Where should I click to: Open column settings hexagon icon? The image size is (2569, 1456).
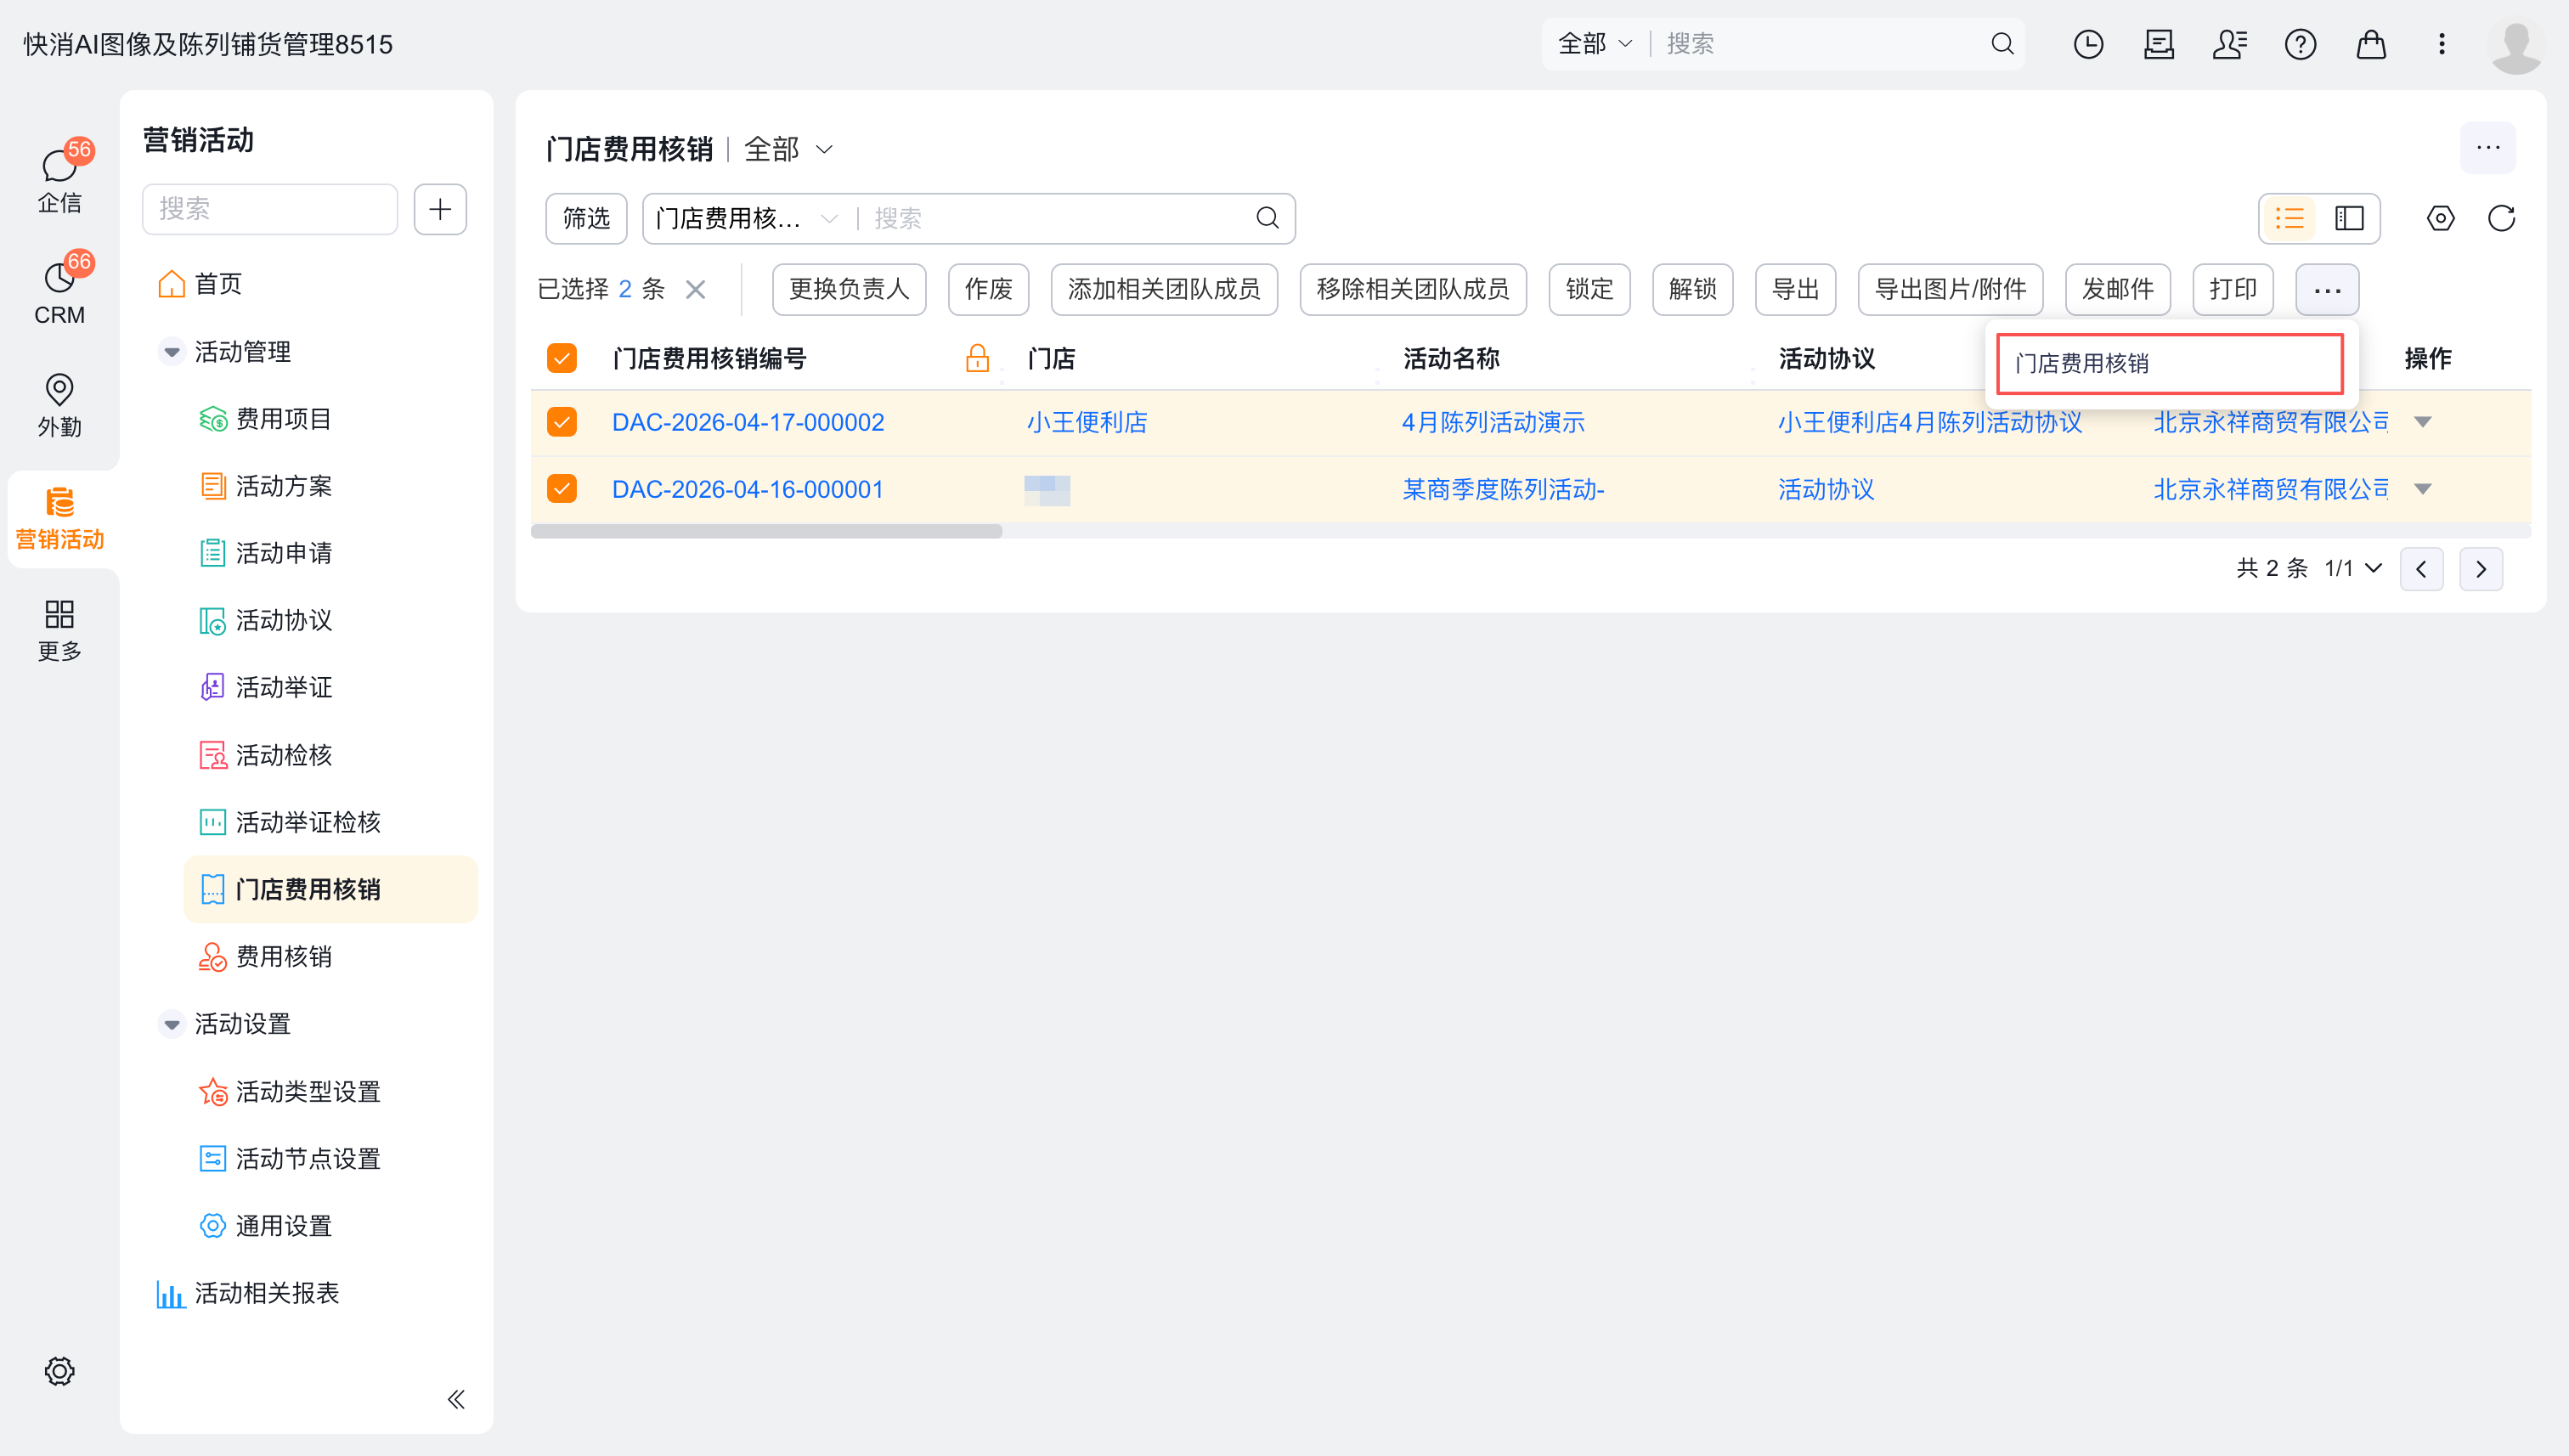2440,218
